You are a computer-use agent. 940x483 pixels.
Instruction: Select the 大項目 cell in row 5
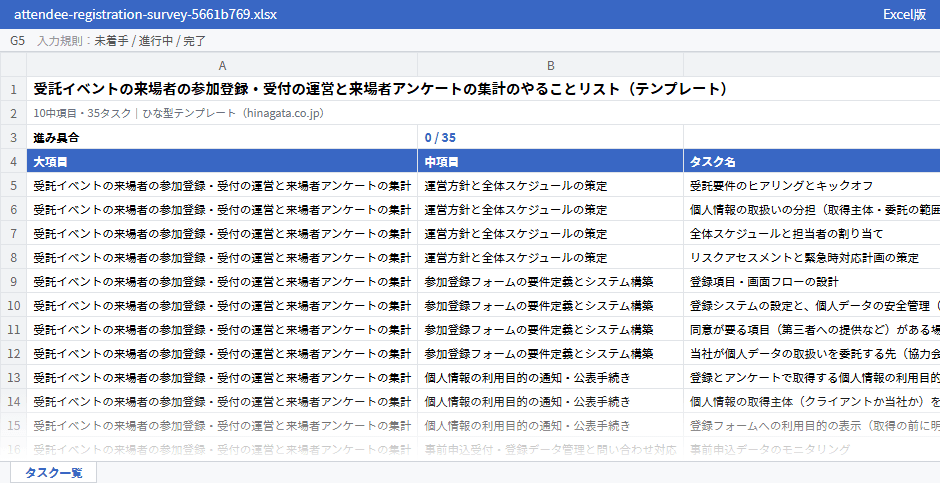[x=222, y=185]
